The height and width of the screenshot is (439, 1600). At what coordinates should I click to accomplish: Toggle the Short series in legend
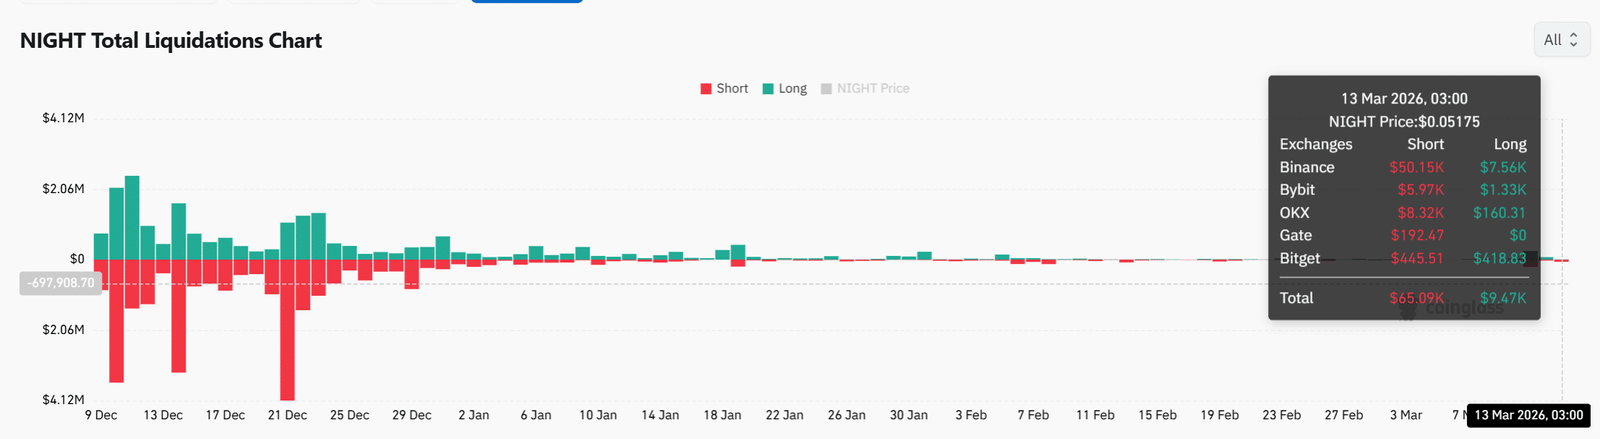(x=724, y=88)
